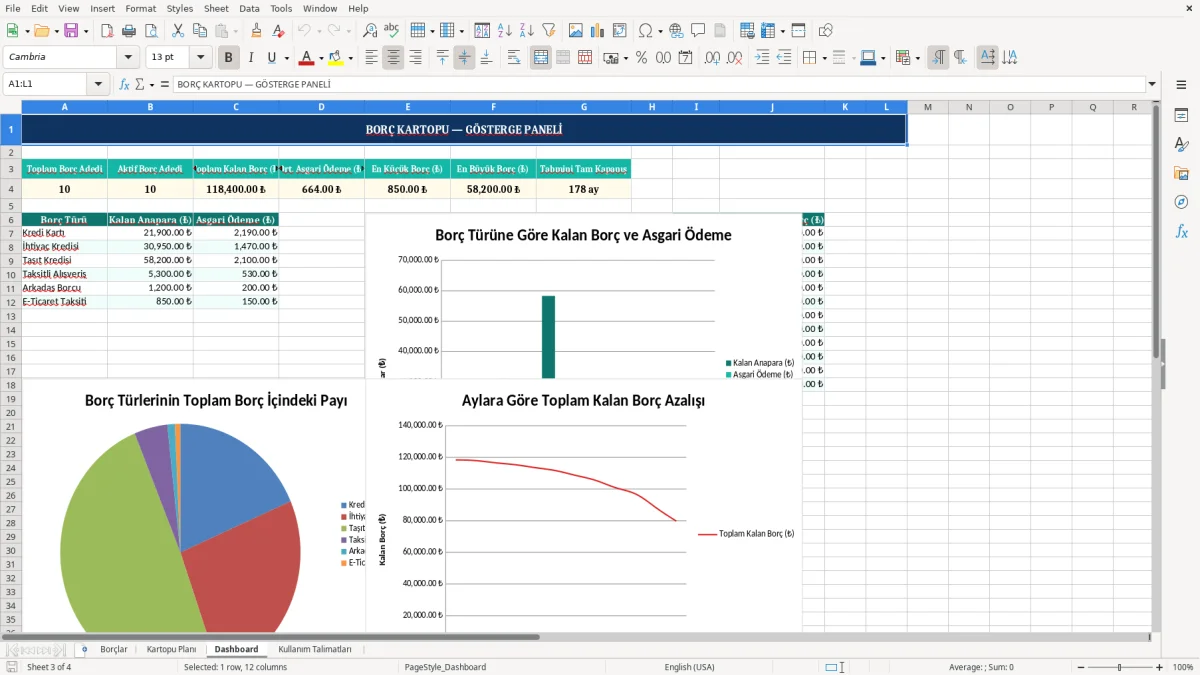This screenshot has width=1200, height=675.
Task: Expand the formula bar arrow
Action: pos(1152,85)
